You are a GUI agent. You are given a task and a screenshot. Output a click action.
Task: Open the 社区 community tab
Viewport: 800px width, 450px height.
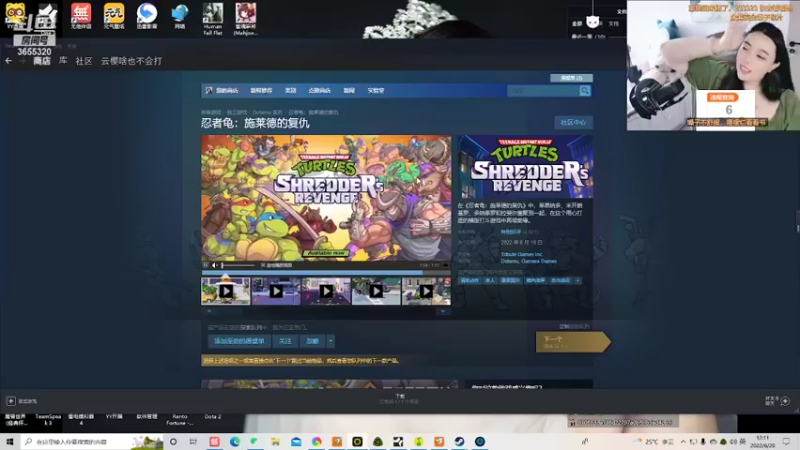click(84, 61)
